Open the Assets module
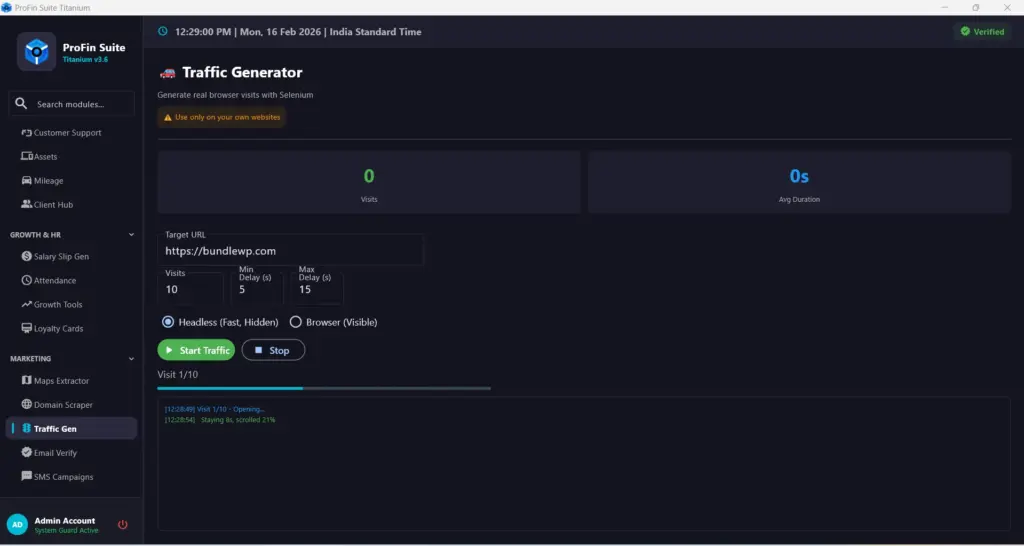Screen dimensions: 1024x546 72,157
